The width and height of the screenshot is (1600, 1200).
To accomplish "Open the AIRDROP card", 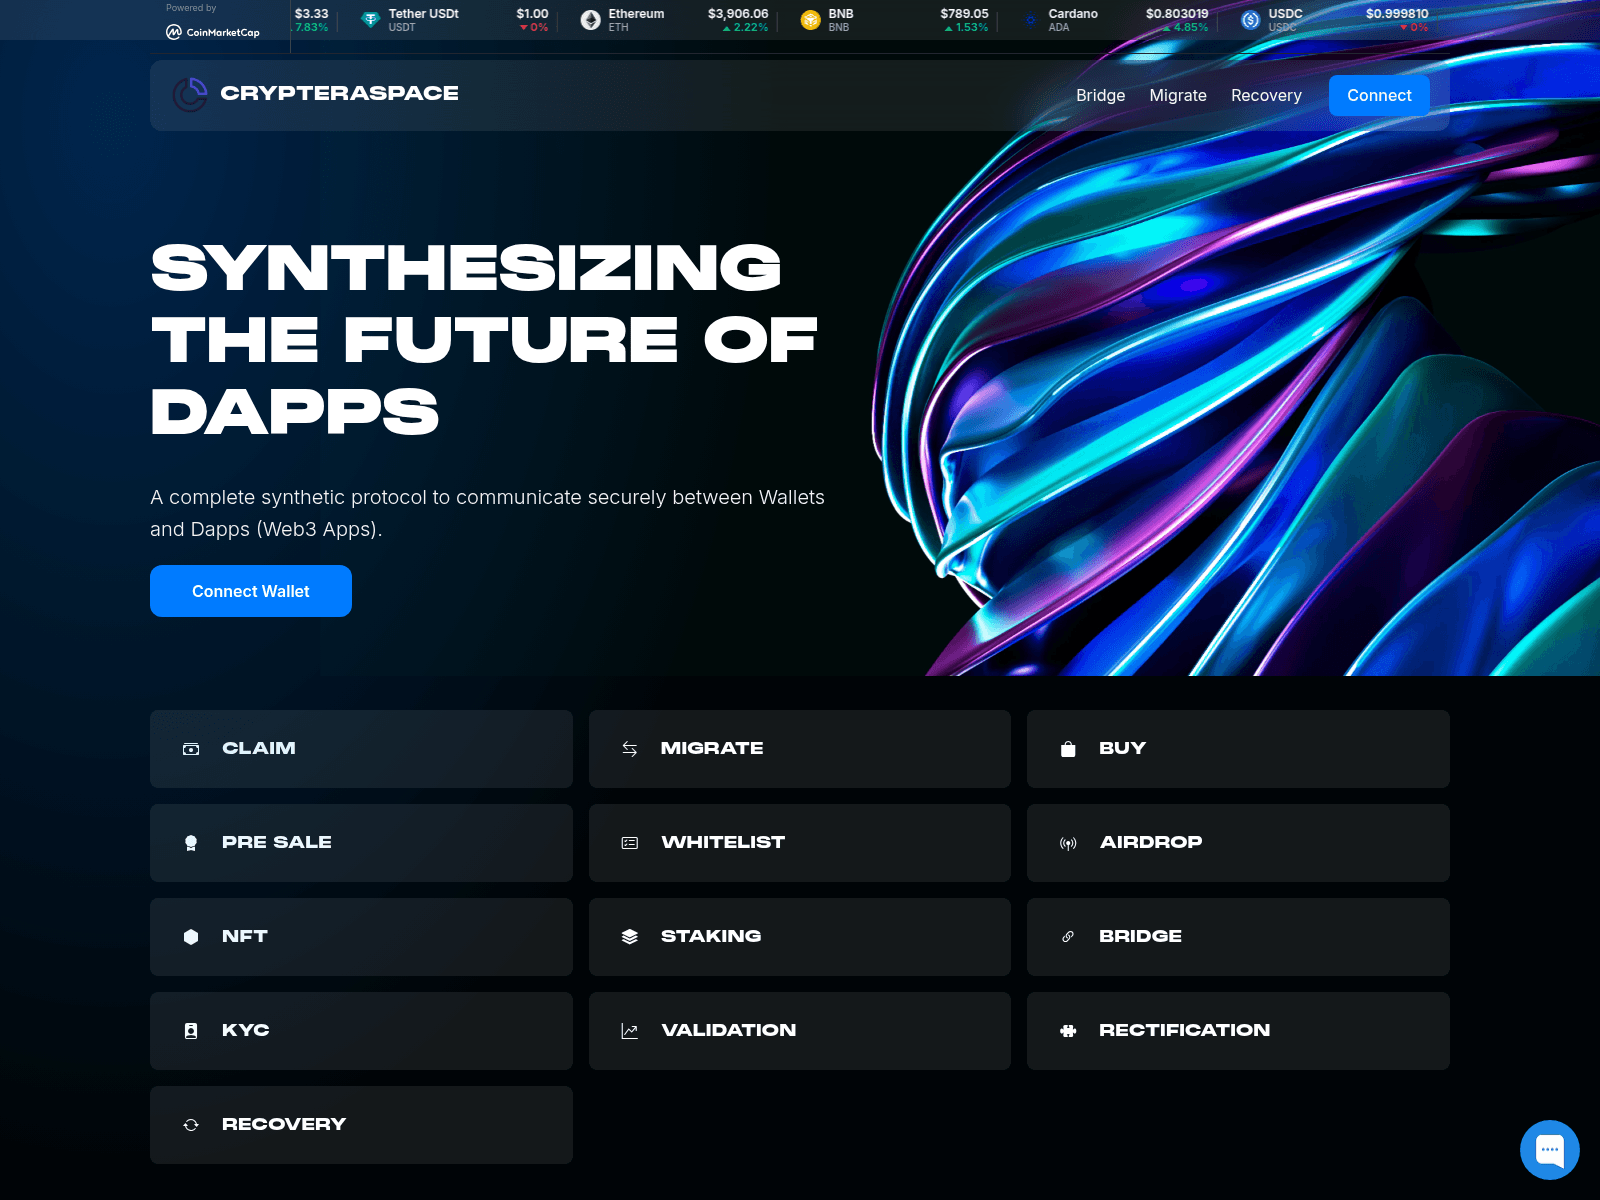I will pos(1238,843).
